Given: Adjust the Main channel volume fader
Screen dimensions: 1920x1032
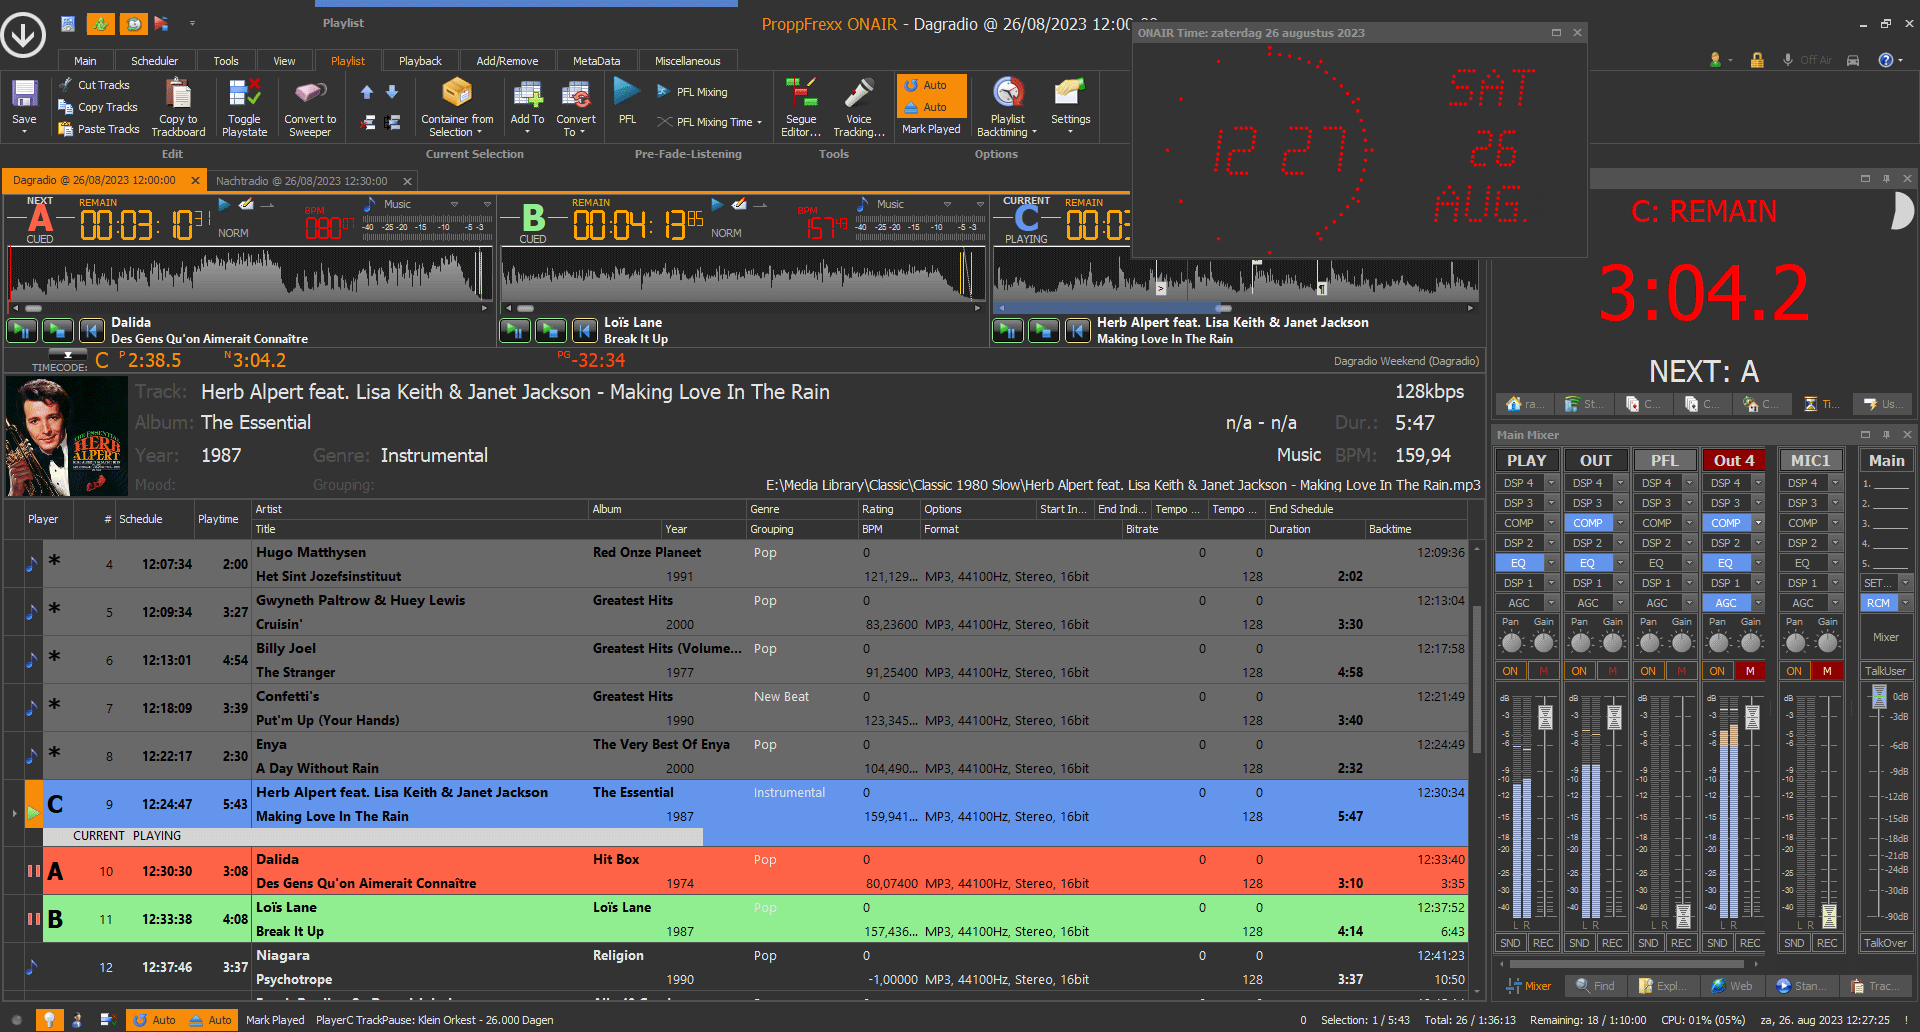Looking at the screenshot, I should (1879, 696).
